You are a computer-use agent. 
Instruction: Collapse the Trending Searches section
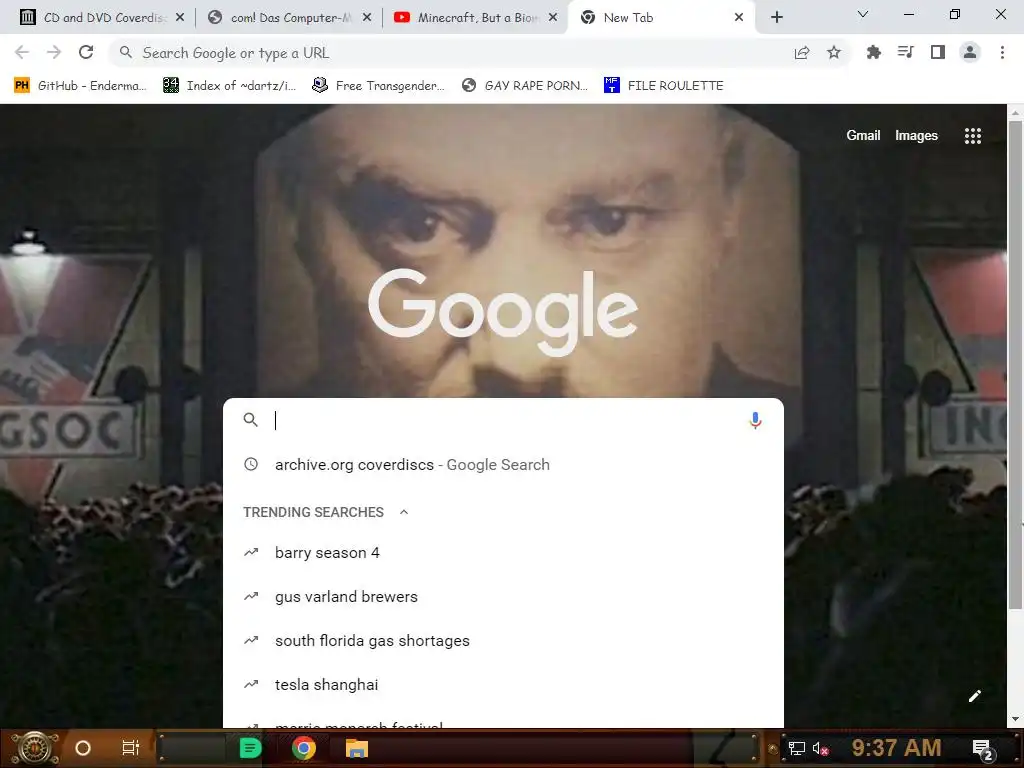404,513
